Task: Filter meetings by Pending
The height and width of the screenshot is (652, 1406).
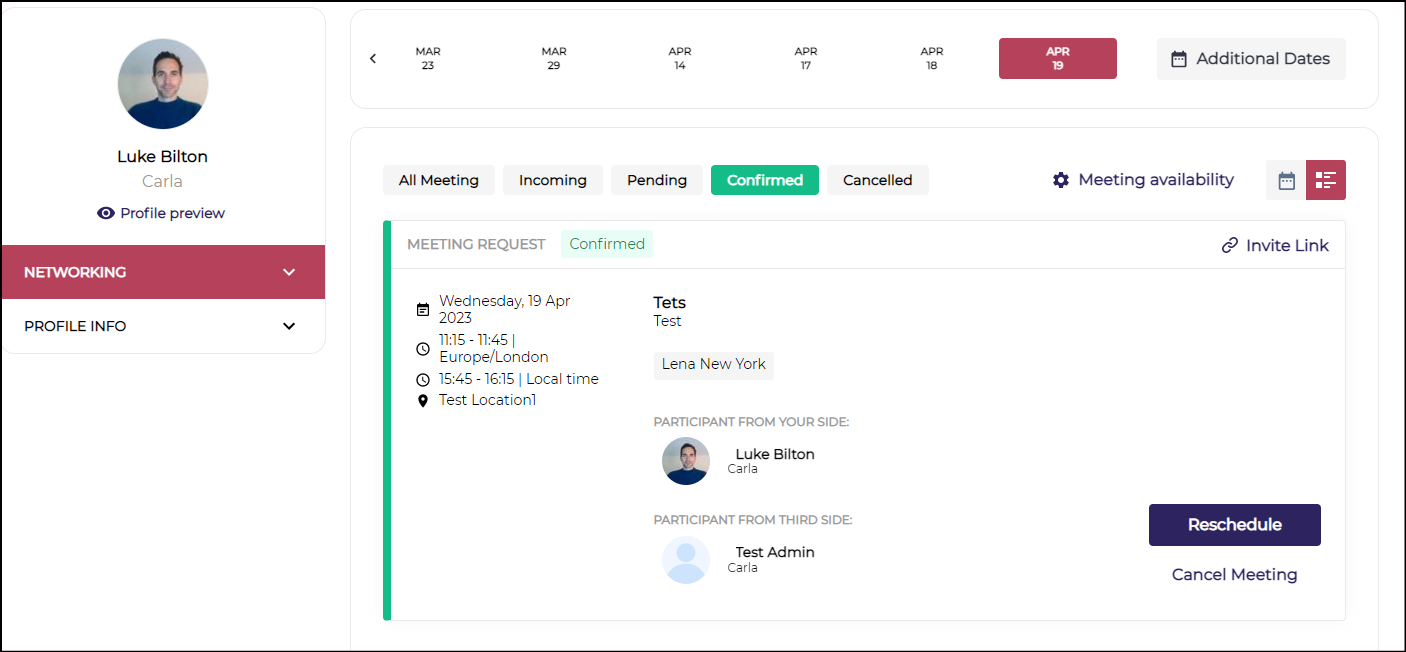Action: click(657, 180)
